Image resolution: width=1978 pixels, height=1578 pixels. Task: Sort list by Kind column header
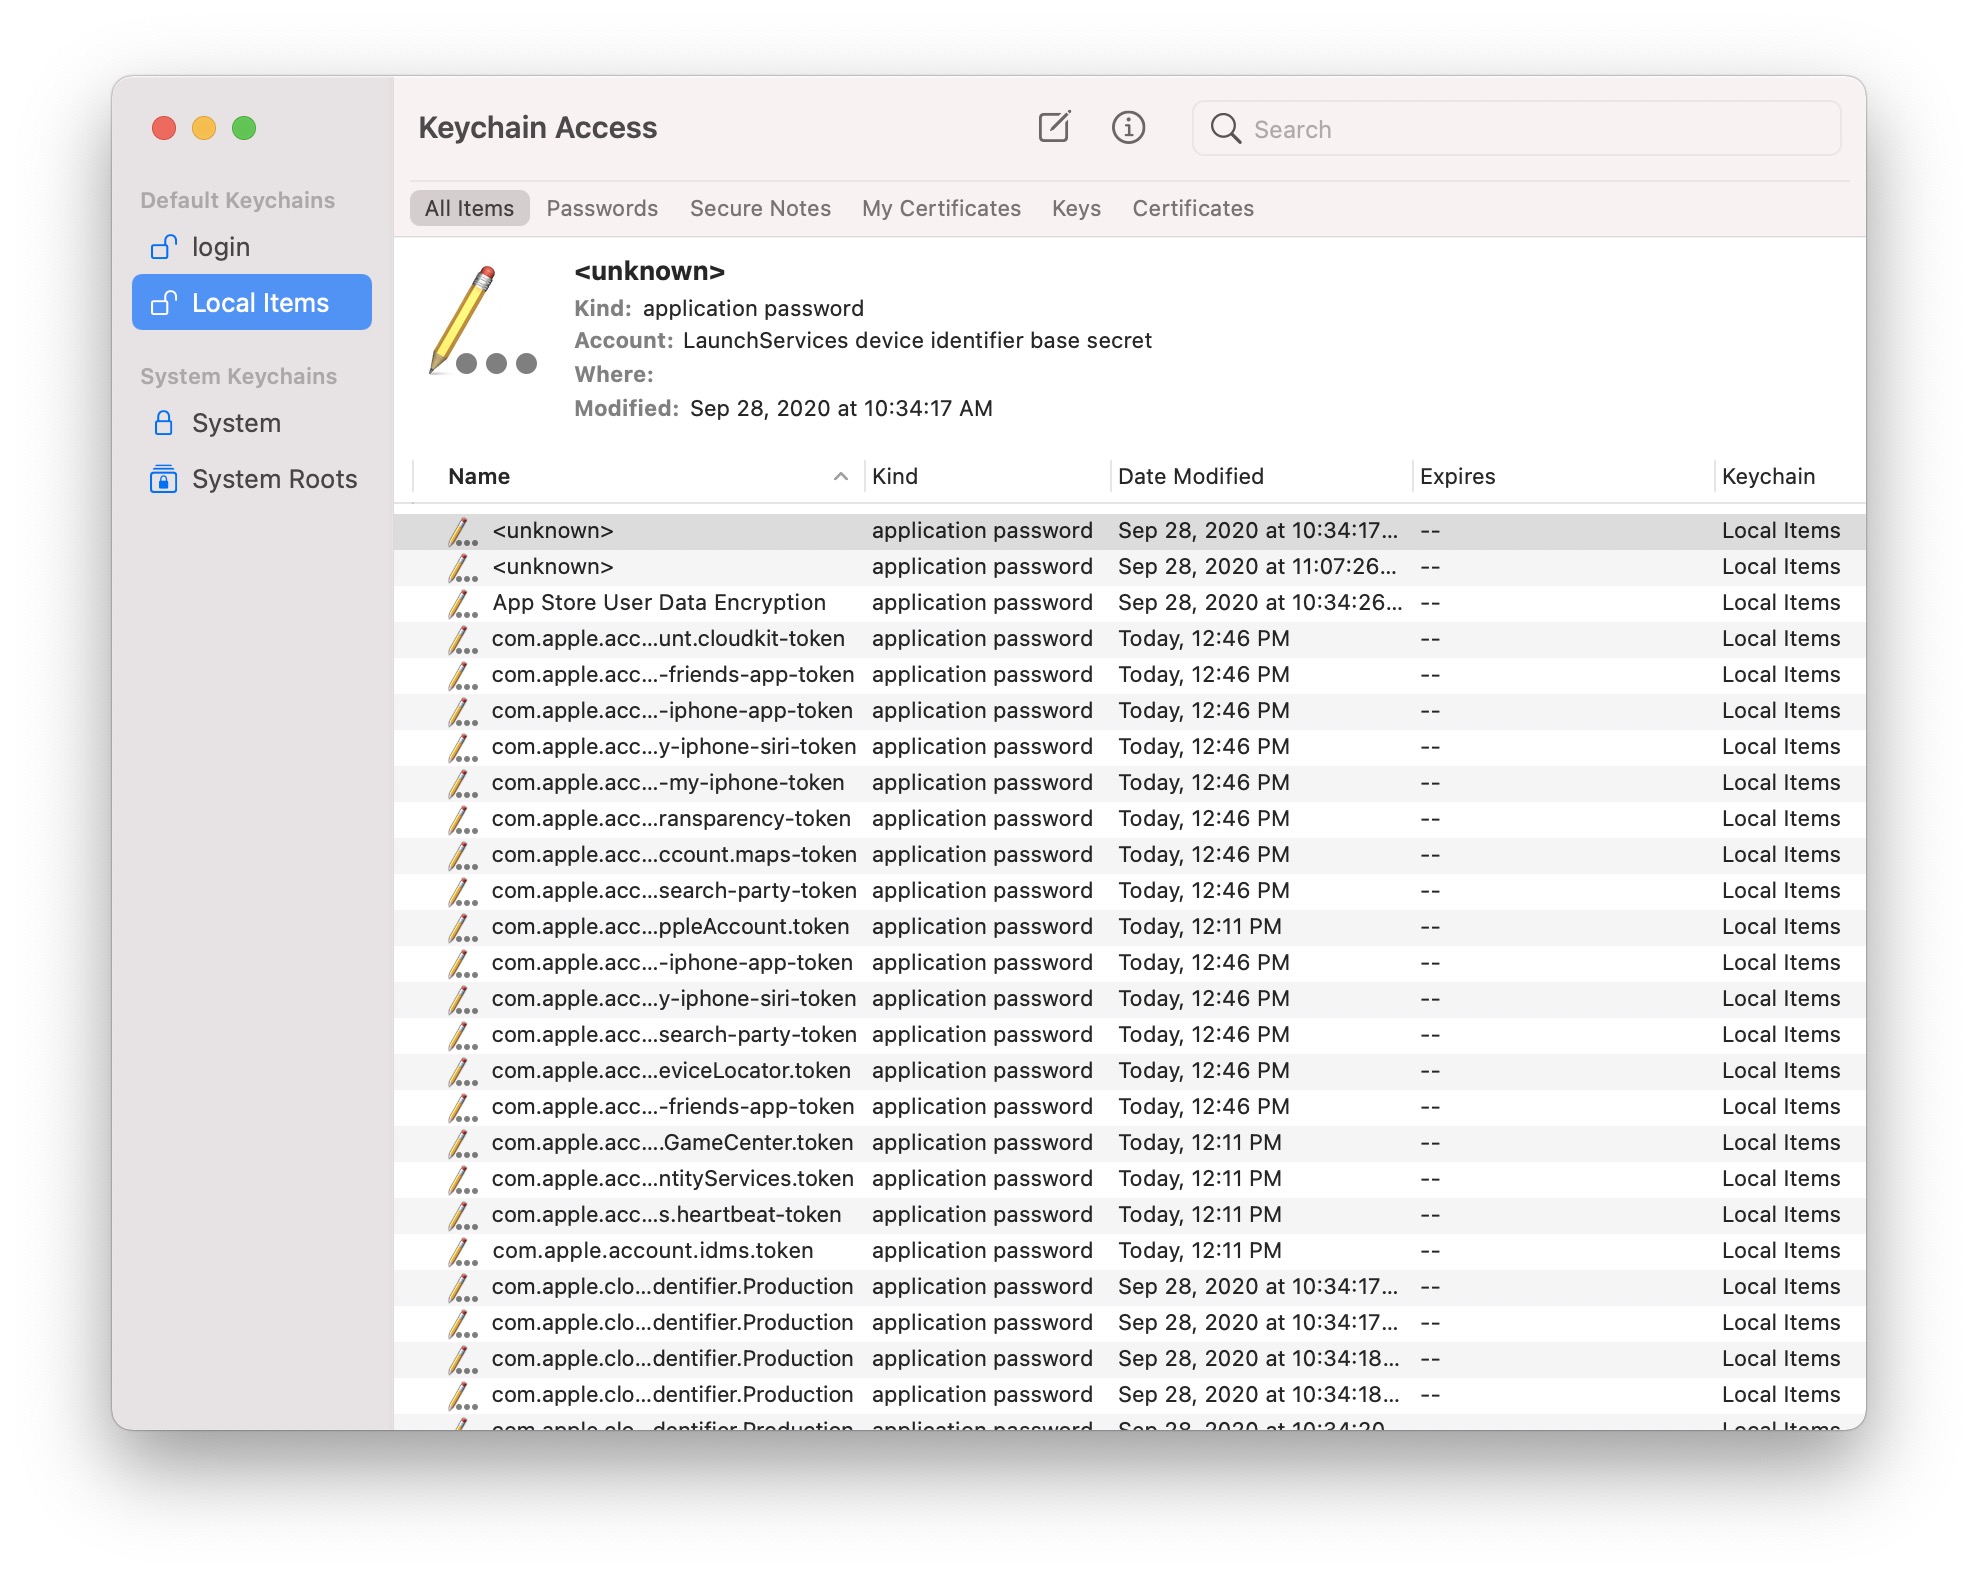point(894,477)
